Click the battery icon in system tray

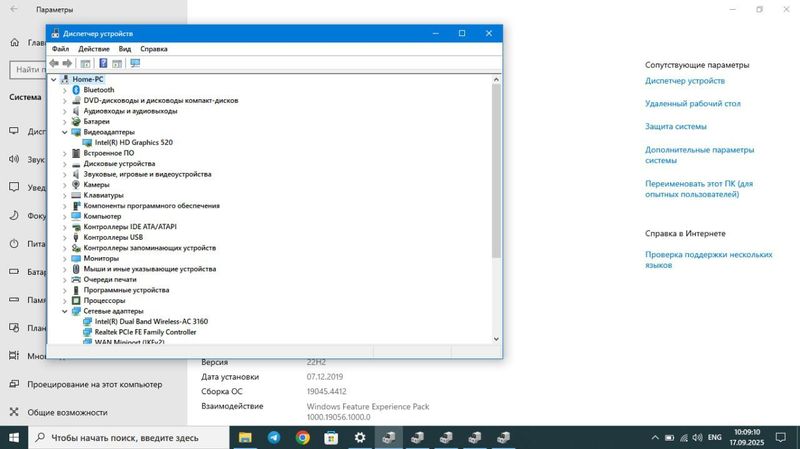pyautogui.click(x=669, y=438)
